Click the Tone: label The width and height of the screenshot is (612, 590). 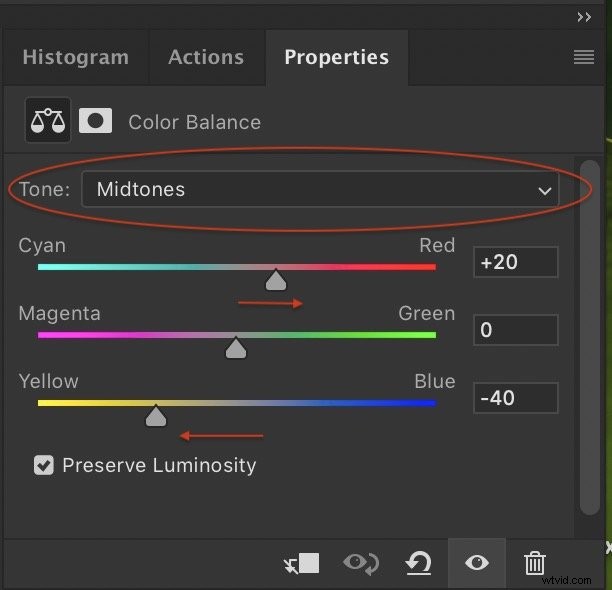click(44, 189)
